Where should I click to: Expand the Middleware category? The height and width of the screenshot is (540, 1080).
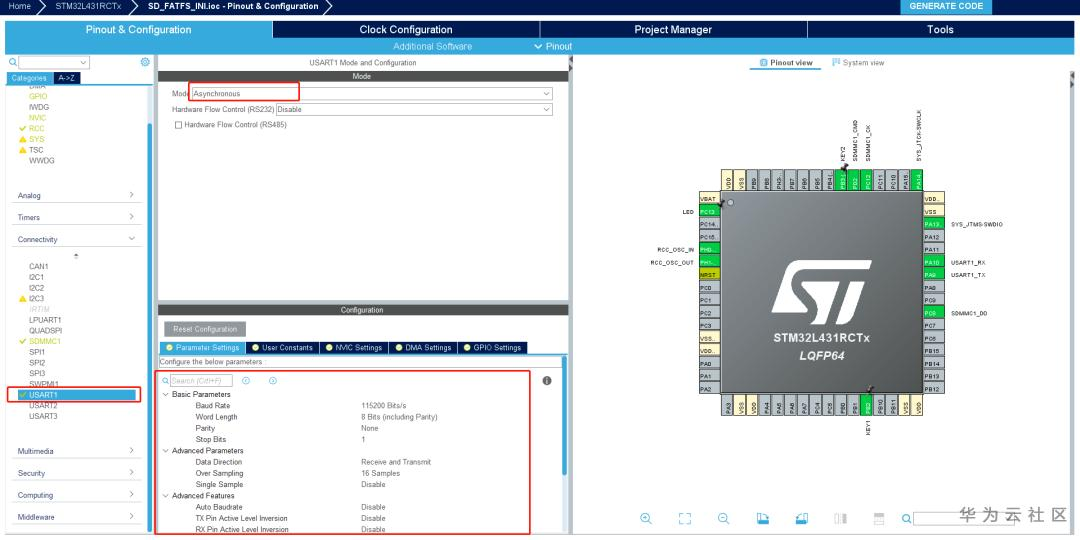76,517
